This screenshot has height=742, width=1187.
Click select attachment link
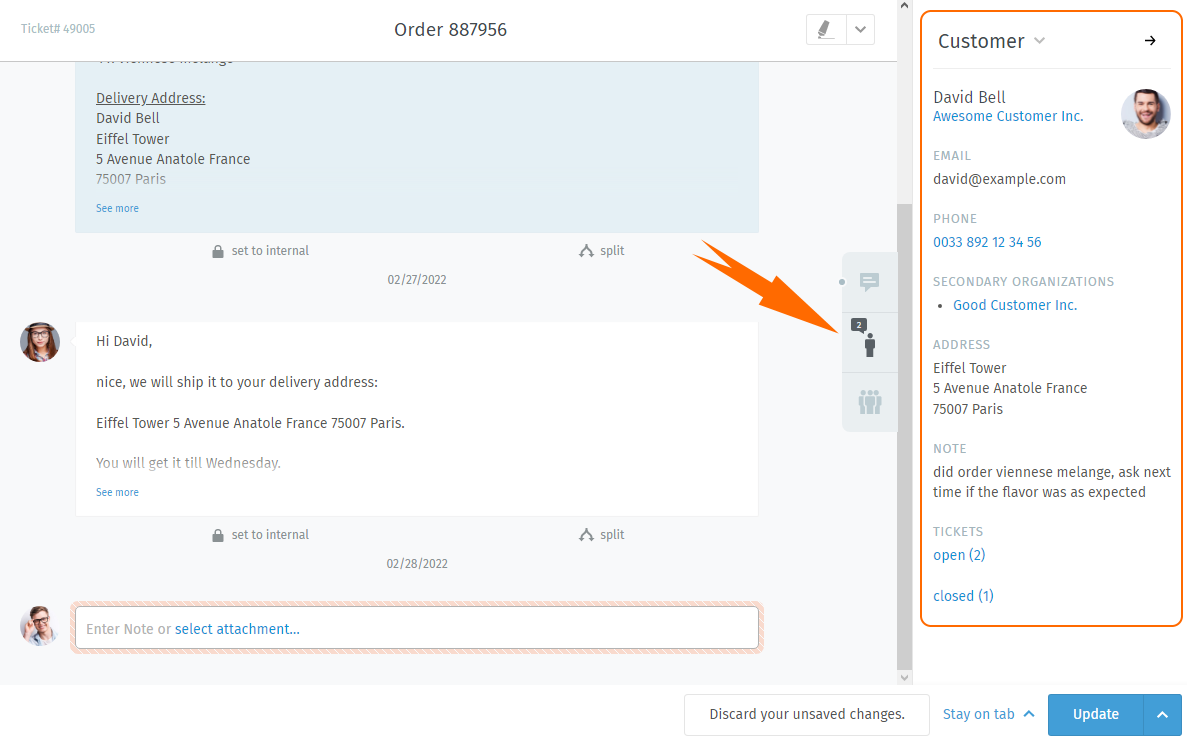click(x=237, y=629)
